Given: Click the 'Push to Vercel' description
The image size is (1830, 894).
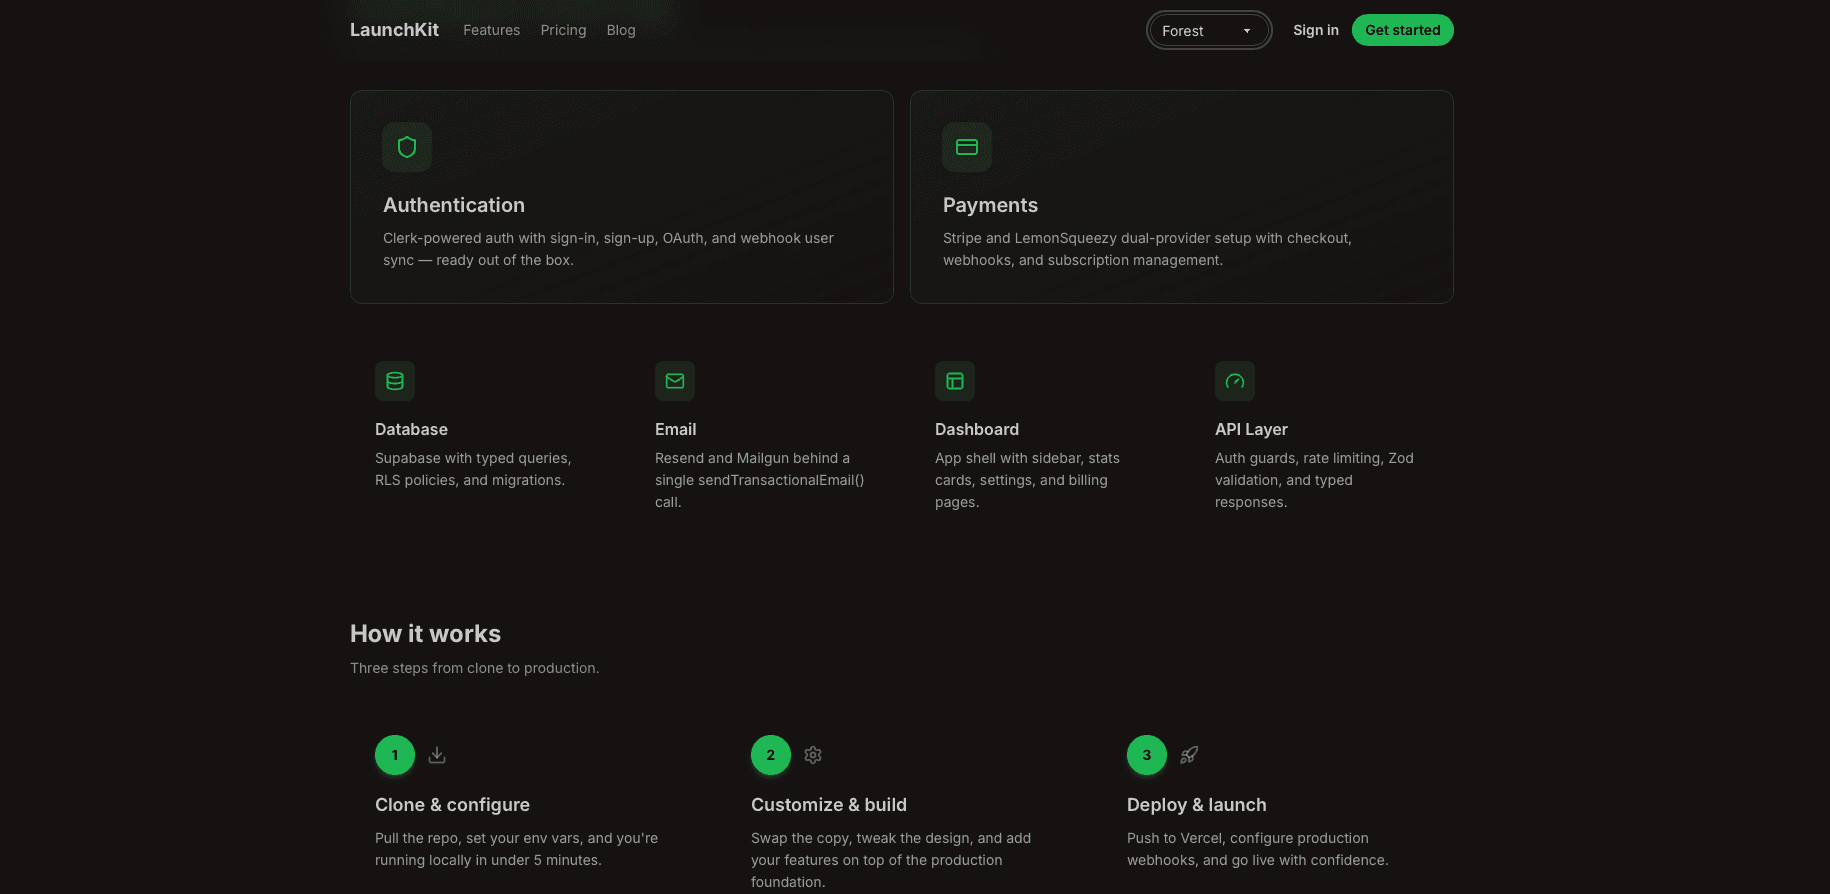Looking at the screenshot, I should (x=1258, y=849).
